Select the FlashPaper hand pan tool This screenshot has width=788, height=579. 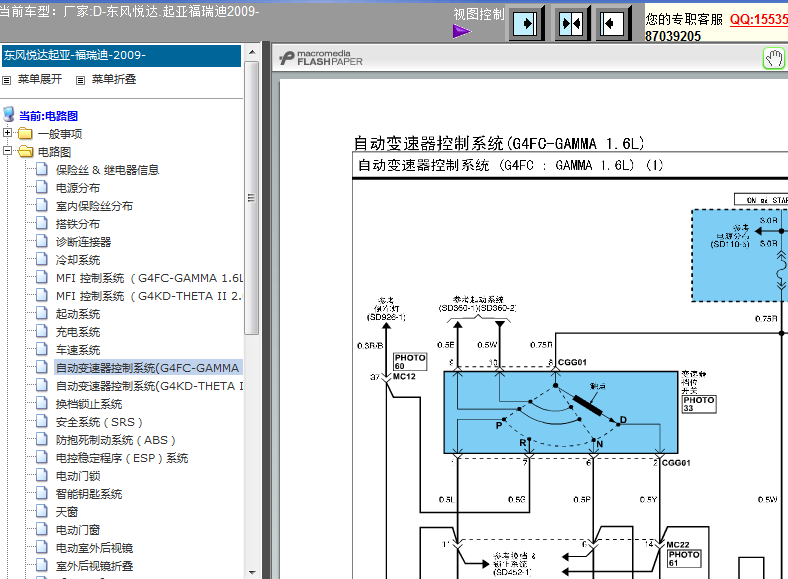point(774,58)
